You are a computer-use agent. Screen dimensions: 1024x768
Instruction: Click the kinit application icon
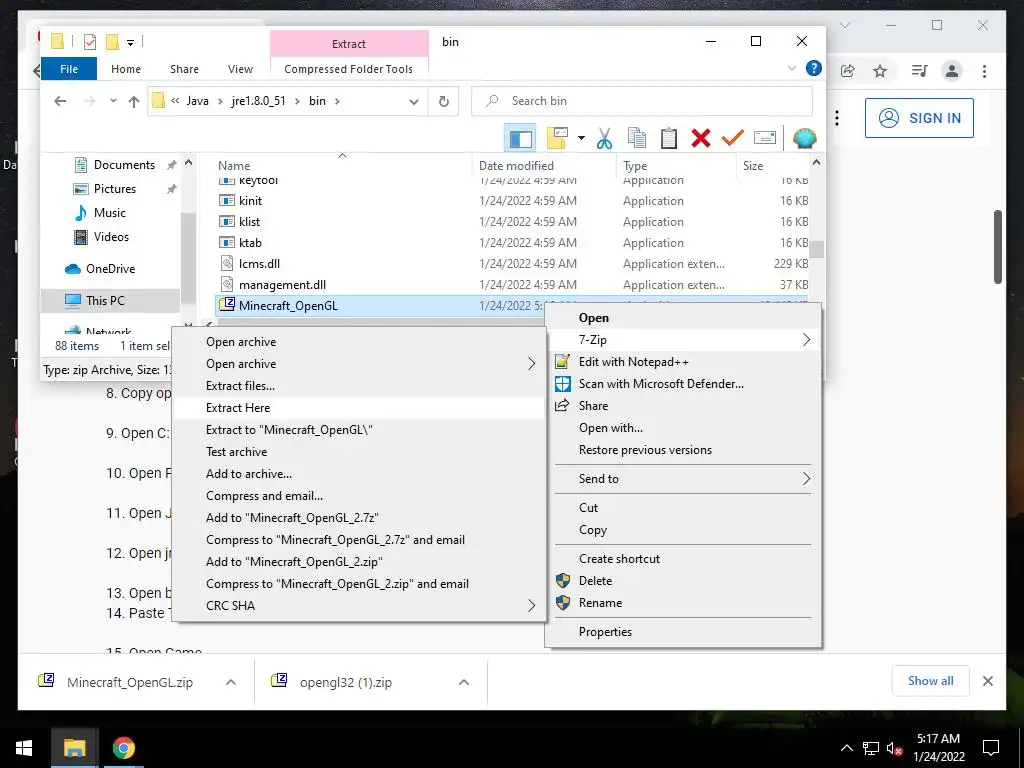click(x=227, y=200)
